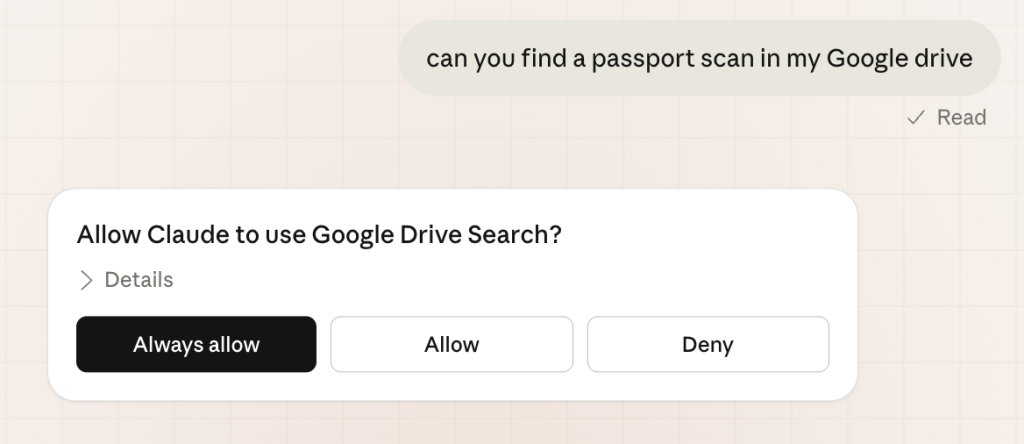The image size is (1024, 444).
Task: Click the permission dialog title text
Action: tap(319, 235)
